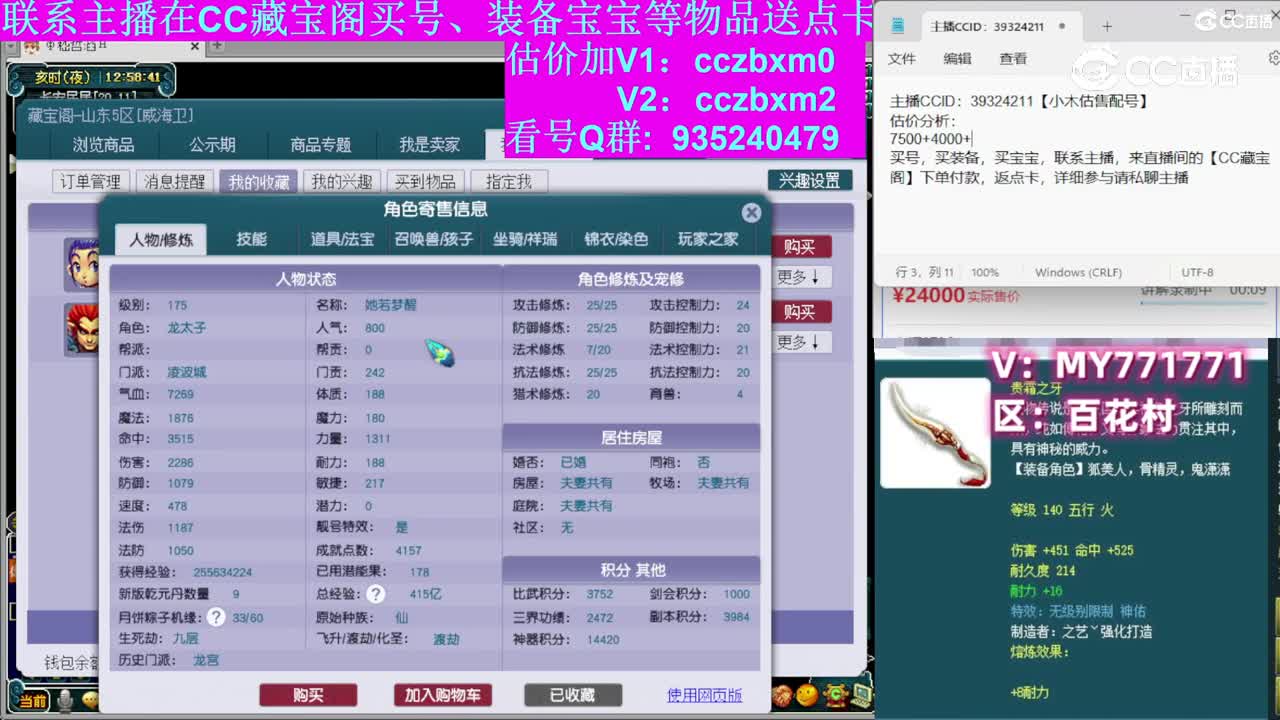Screen dimensions: 1280x720
Task: Click the 订单管理 sub-tab
Action: [90, 182]
